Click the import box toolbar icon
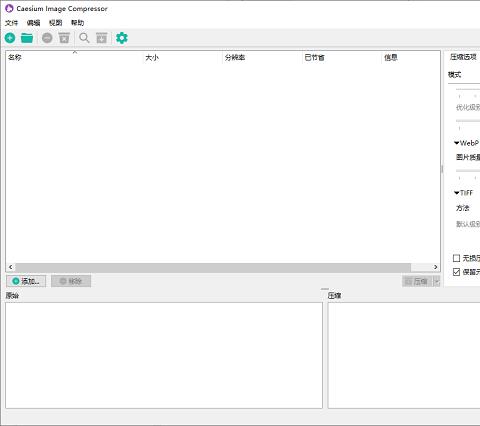 click(x=102, y=38)
